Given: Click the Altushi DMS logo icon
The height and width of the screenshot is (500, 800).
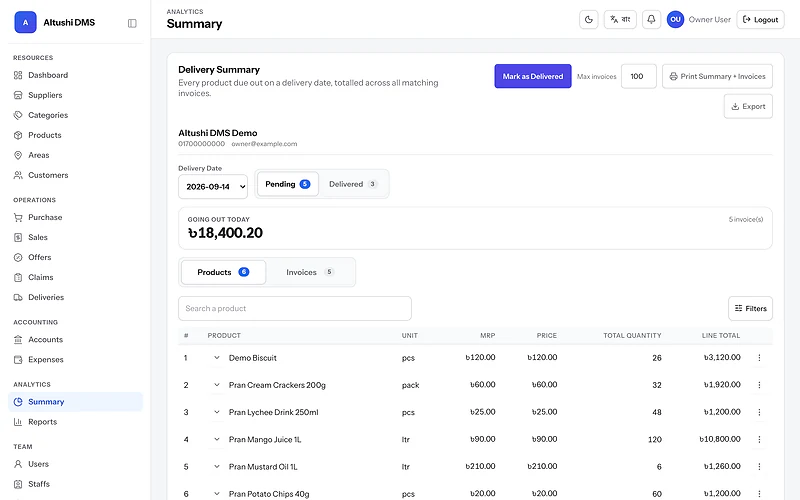Looking at the screenshot, I should pos(25,22).
